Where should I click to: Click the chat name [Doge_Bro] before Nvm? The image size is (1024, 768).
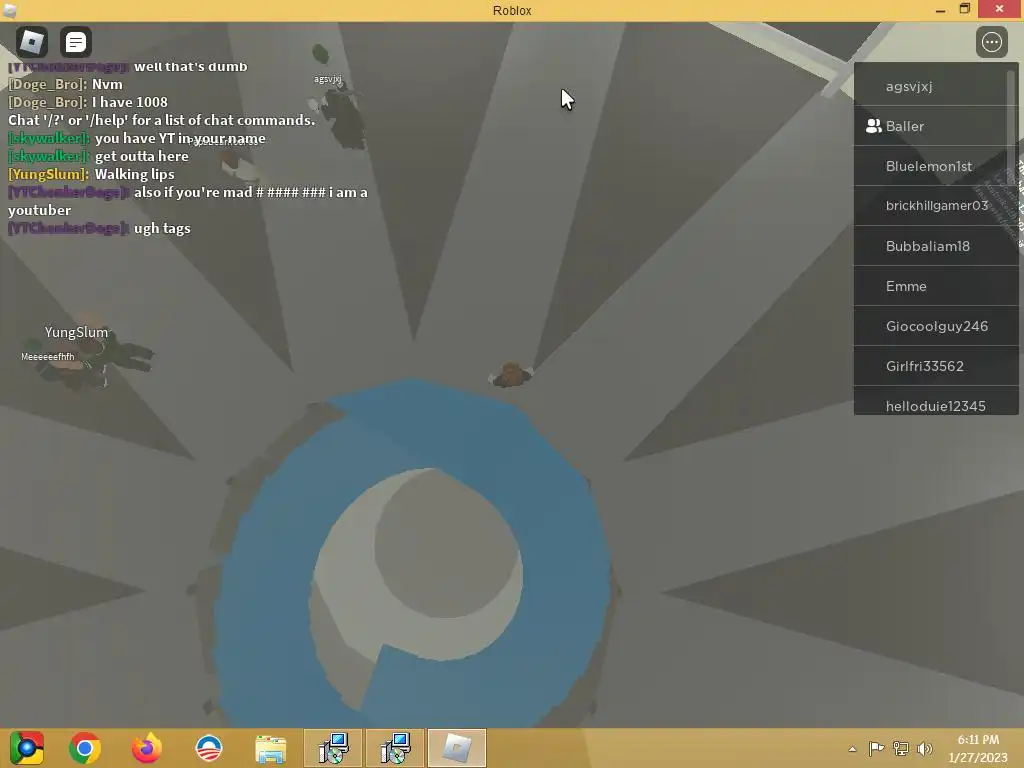[47, 84]
